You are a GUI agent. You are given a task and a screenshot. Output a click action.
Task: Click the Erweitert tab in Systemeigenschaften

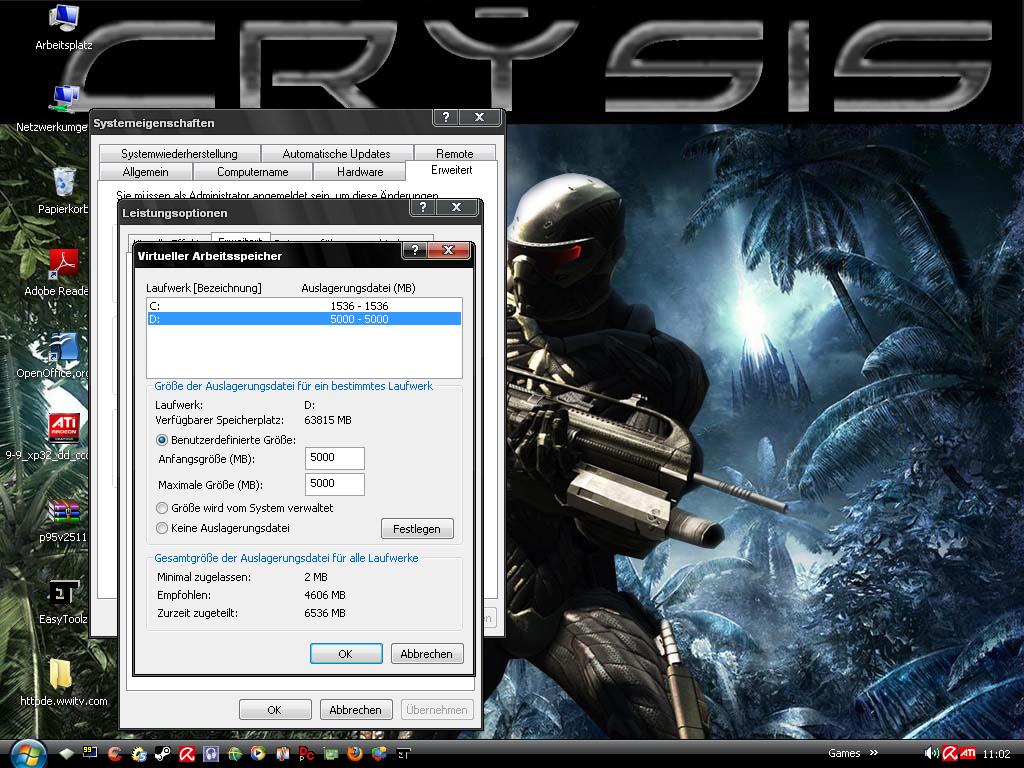pyautogui.click(x=451, y=170)
